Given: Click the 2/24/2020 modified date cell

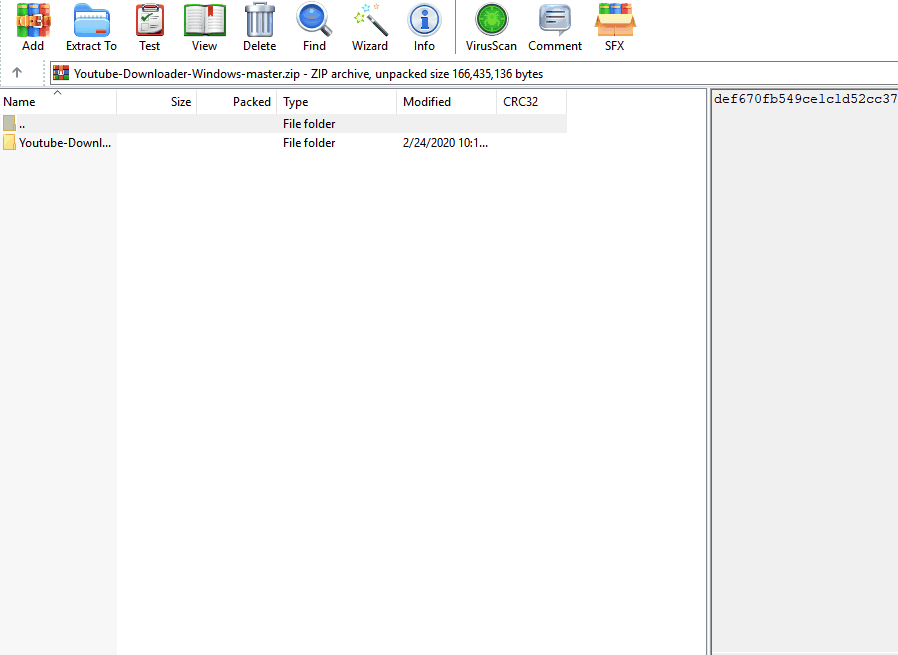Looking at the screenshot, I should pos(446,143).
